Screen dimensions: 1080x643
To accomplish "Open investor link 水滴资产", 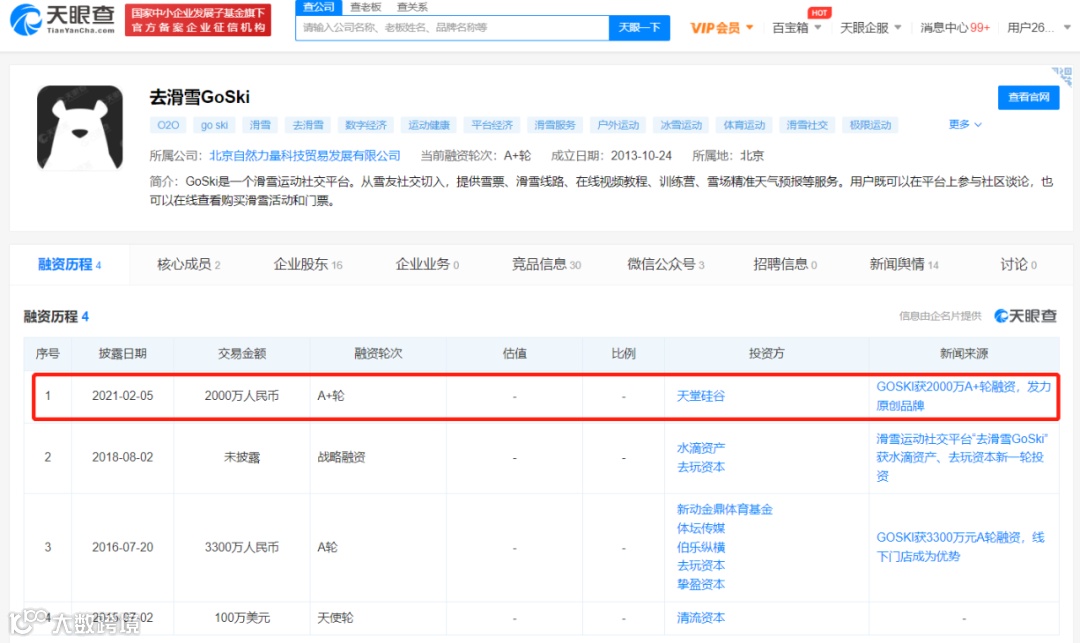I will 700,448.
